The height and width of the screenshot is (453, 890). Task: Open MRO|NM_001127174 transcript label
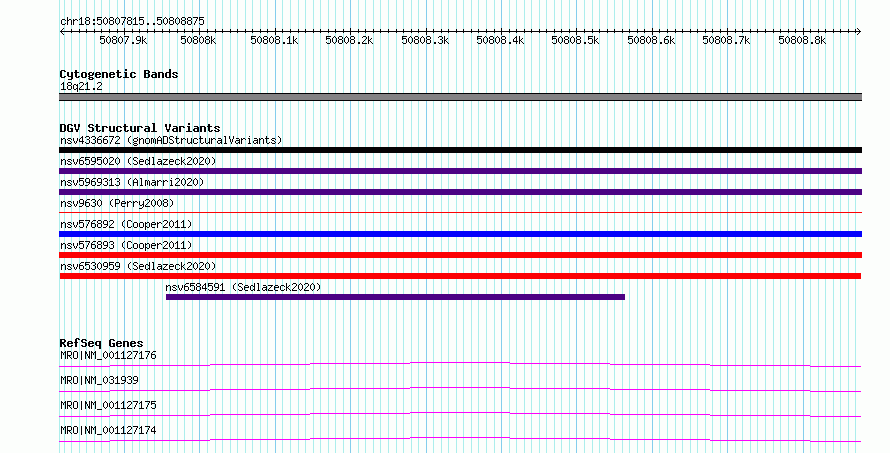[108, 430]
